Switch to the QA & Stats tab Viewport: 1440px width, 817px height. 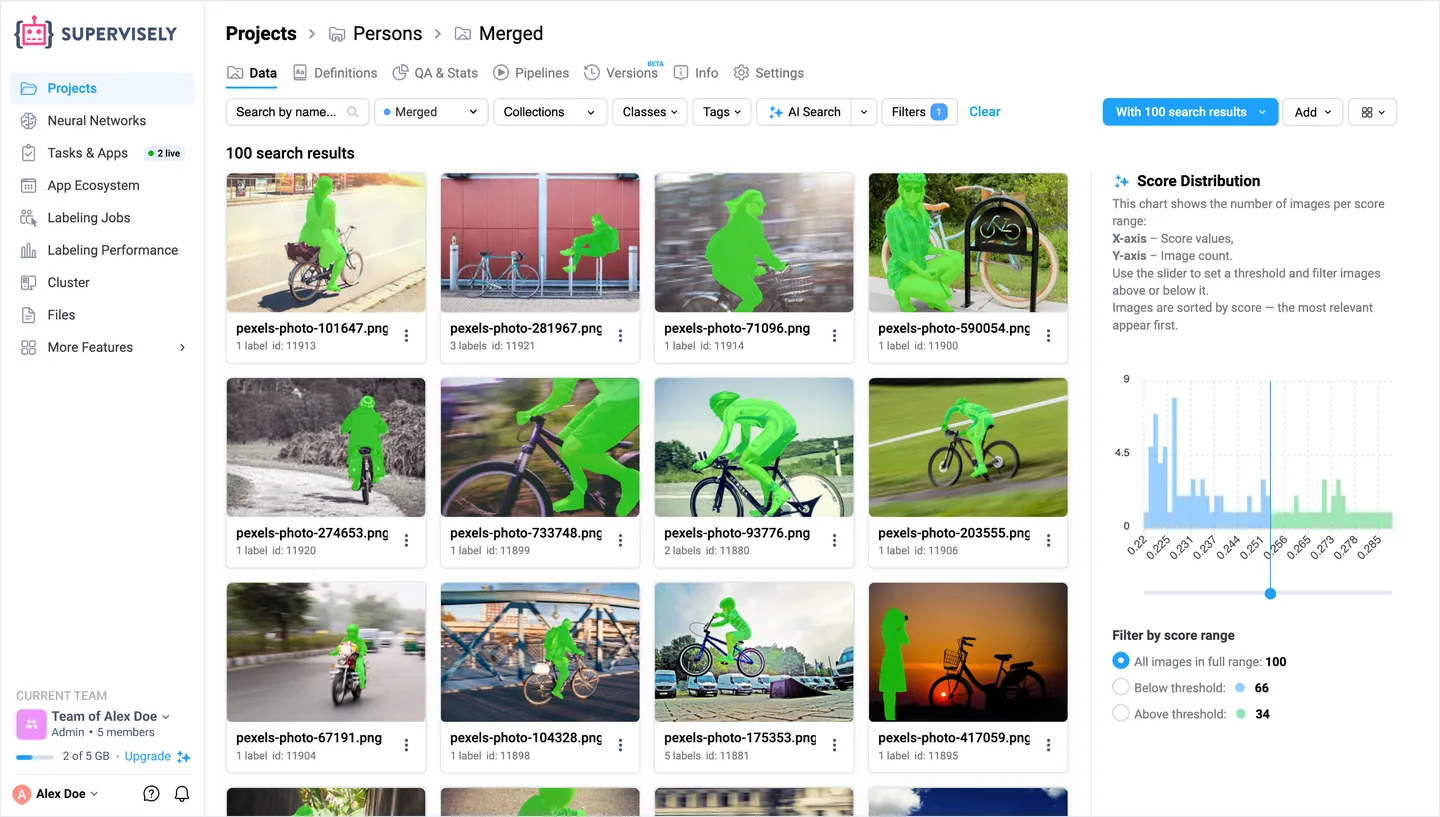point(435,73)
